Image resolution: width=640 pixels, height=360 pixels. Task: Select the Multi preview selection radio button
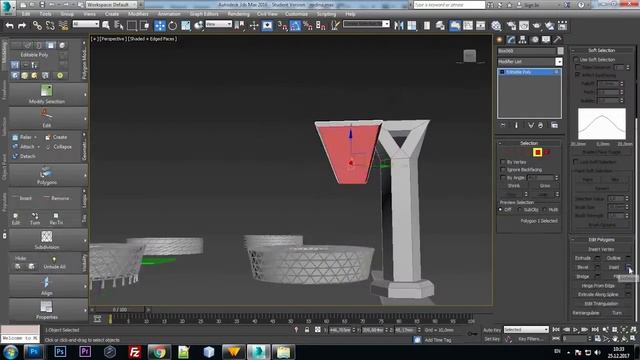544,209
